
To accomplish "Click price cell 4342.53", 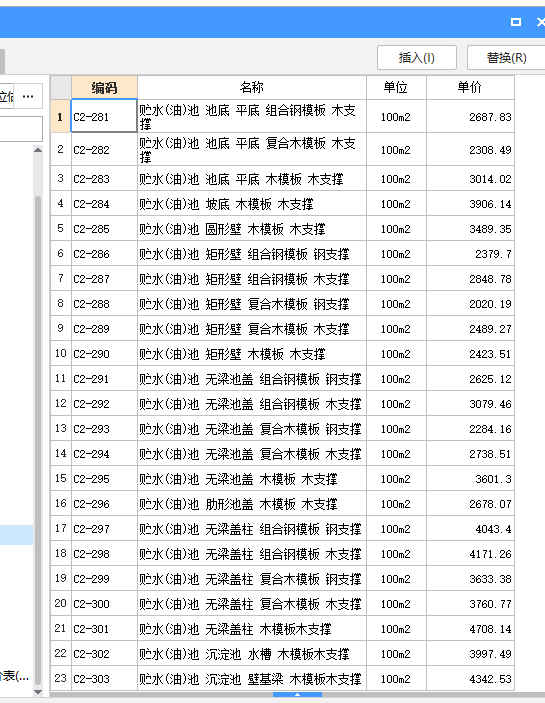I will click(470, 678).
